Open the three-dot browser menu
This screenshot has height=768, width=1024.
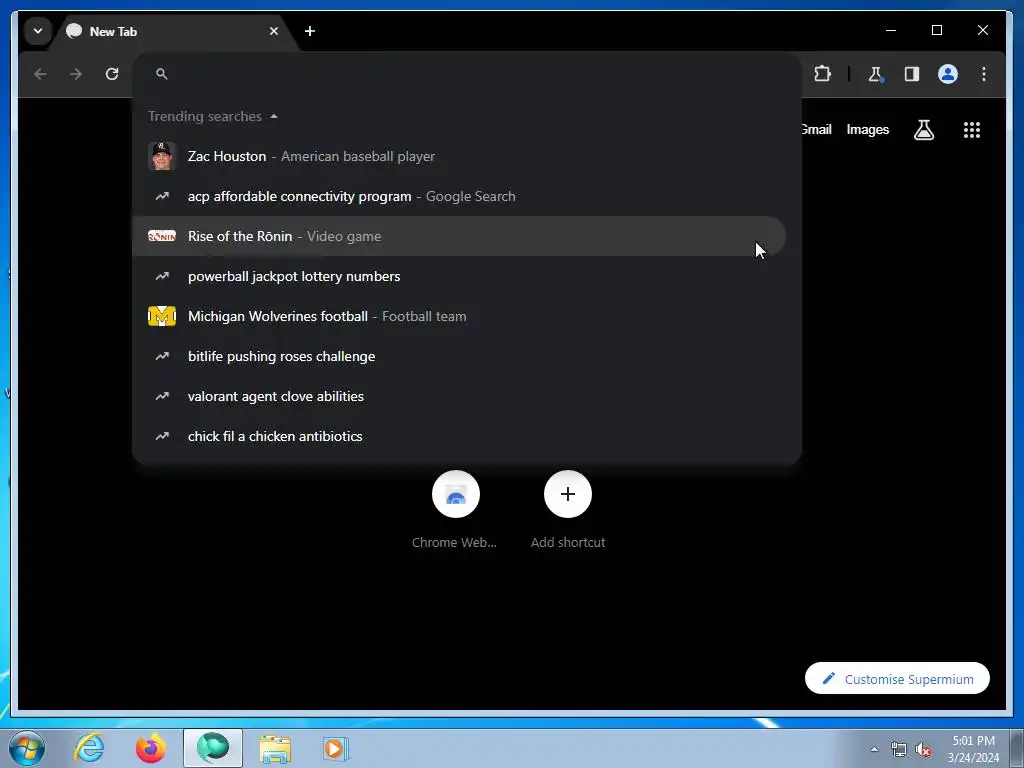point(984,74)
